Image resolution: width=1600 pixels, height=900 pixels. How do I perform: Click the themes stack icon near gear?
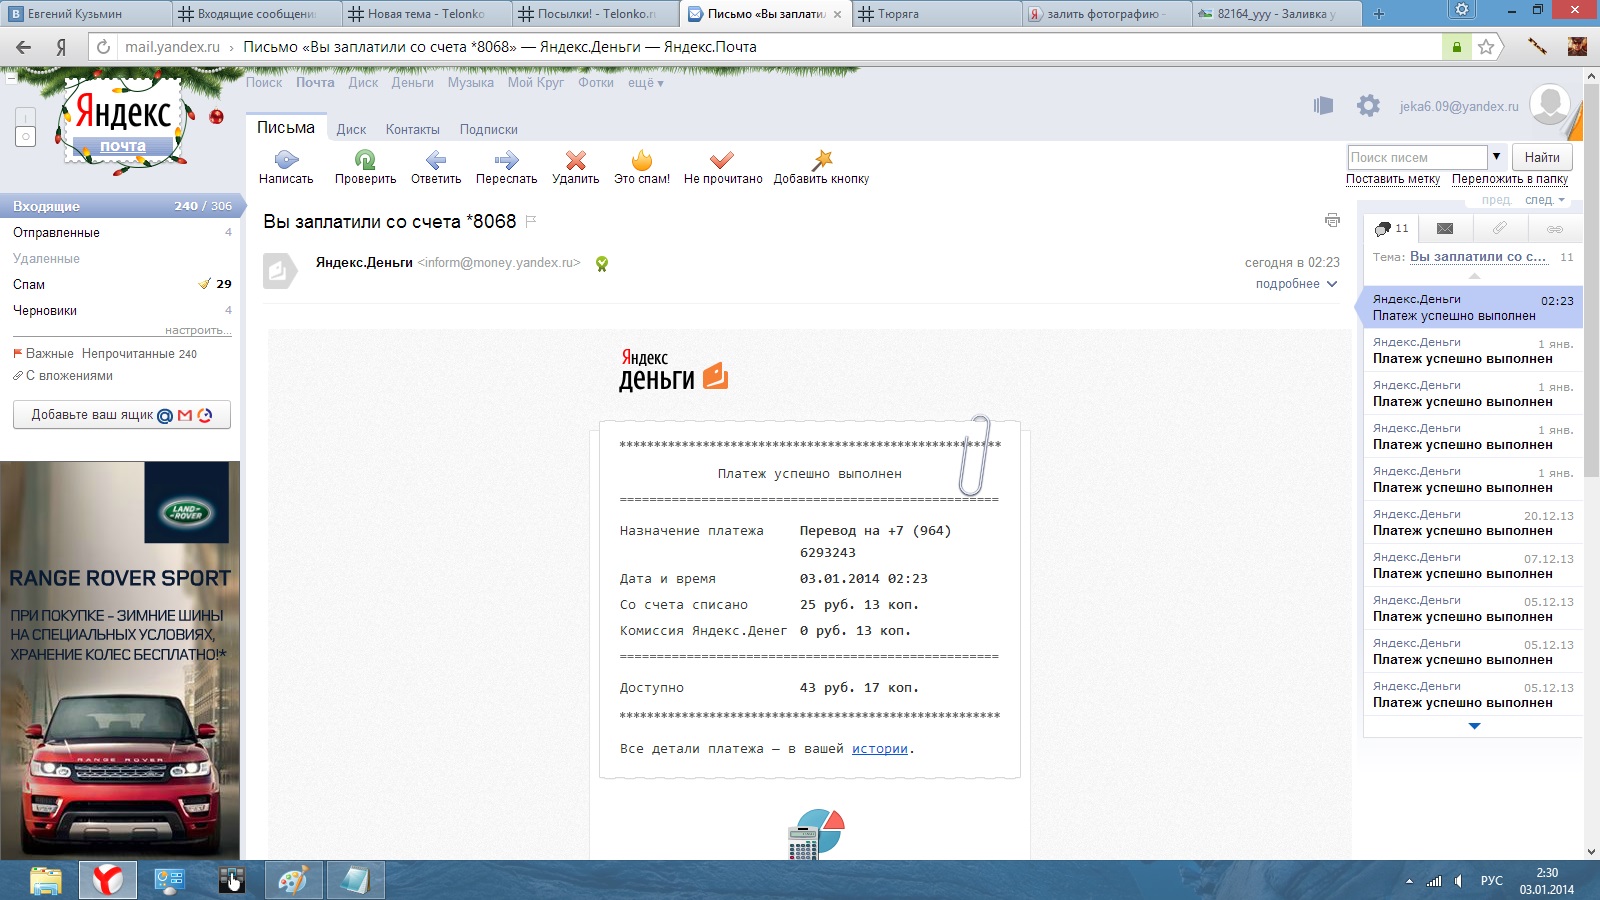[1323, 105]
